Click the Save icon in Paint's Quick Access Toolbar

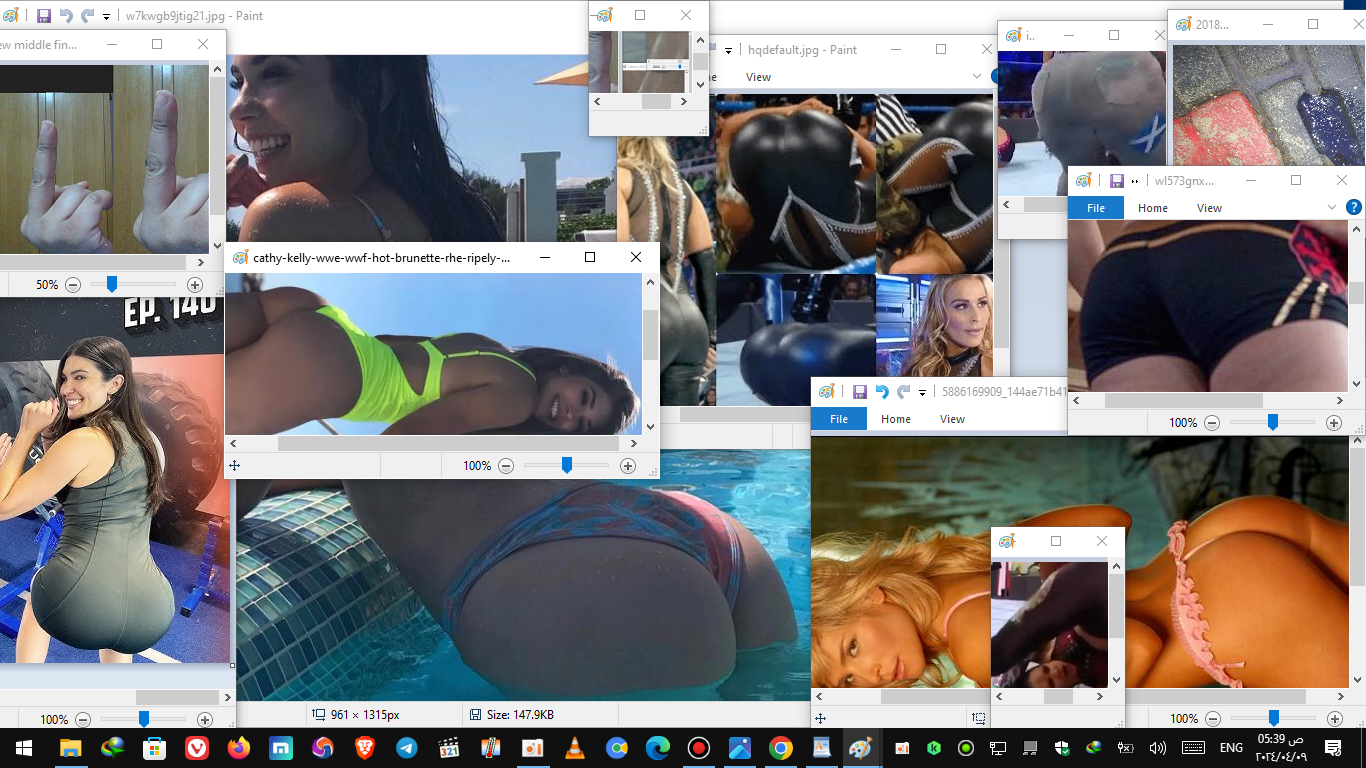(42, 15)
